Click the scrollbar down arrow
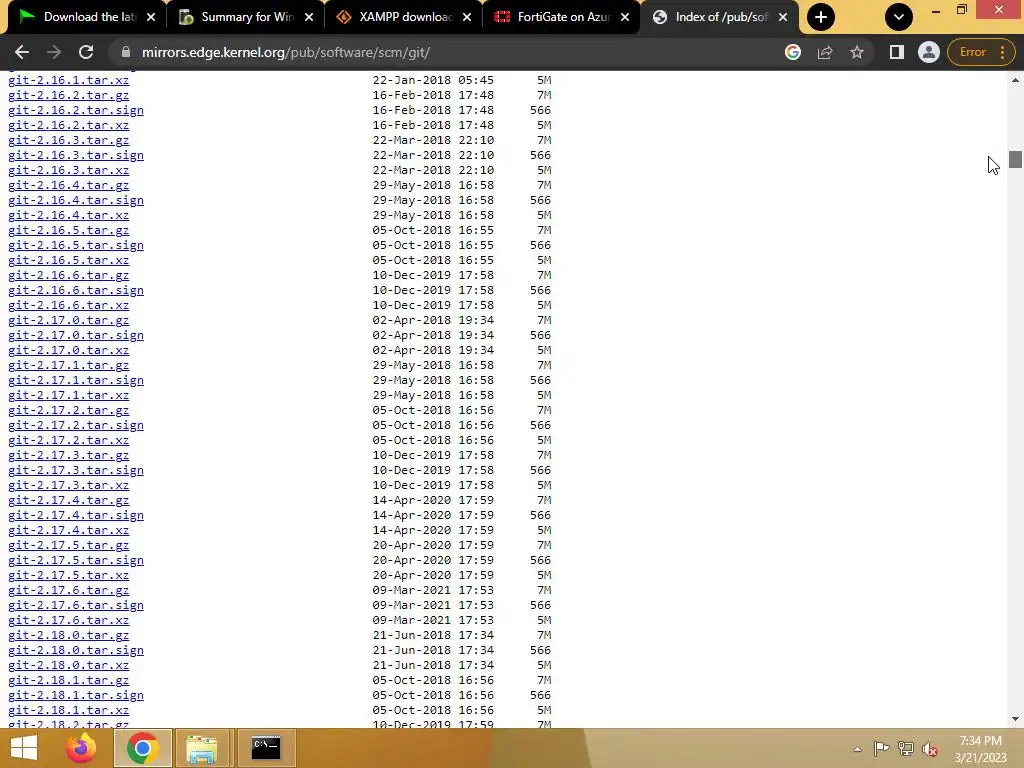 [1015, 719]
